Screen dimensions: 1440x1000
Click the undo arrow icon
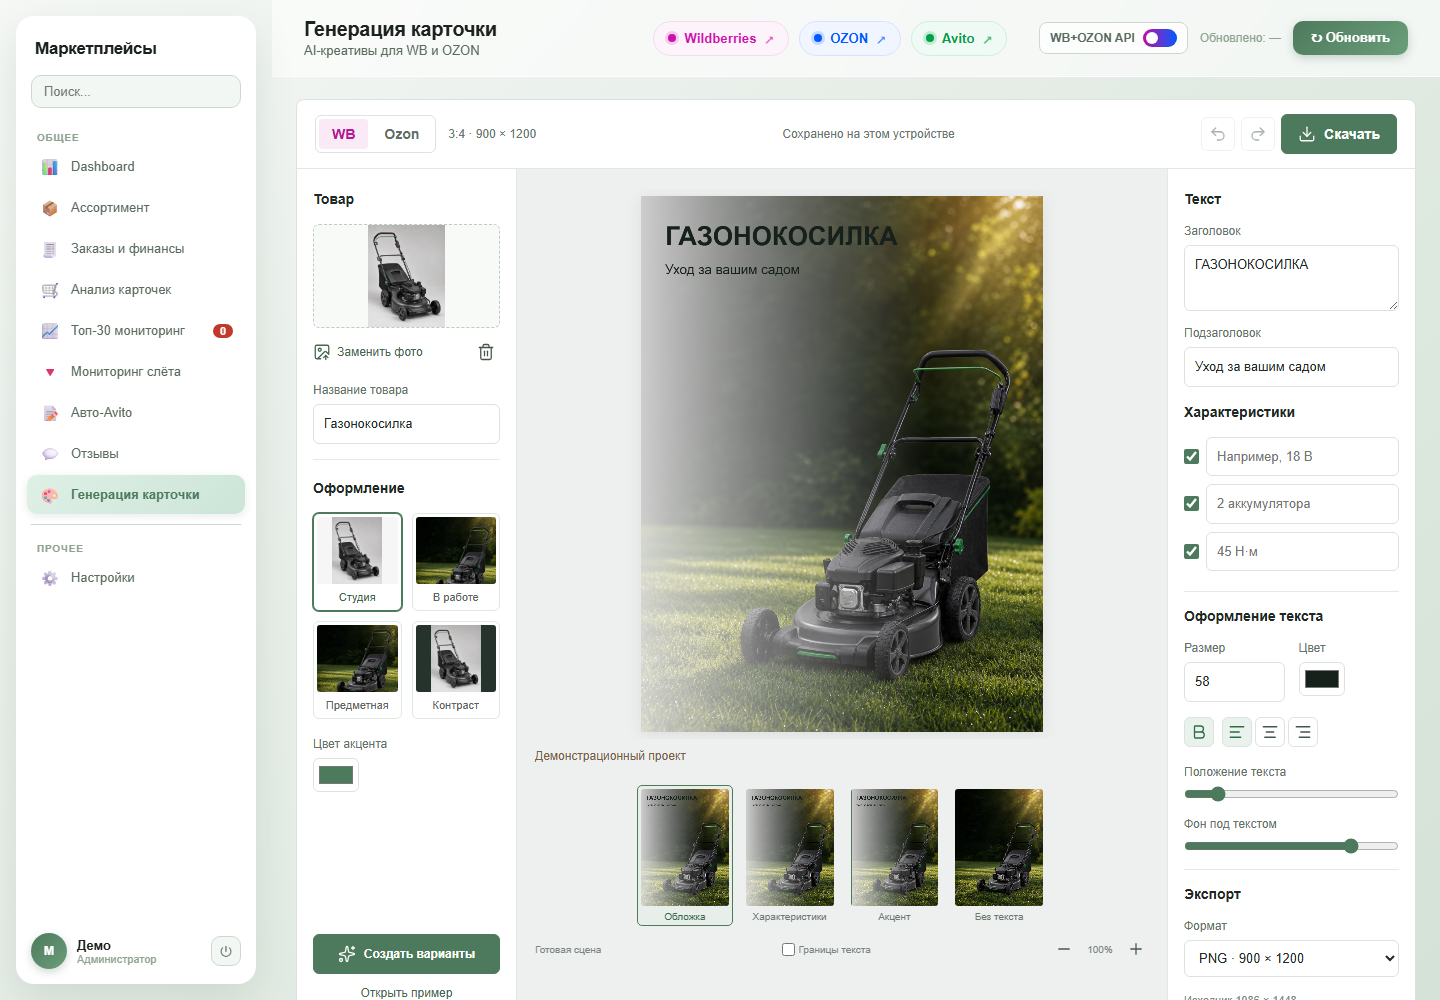click(1218, 134)
